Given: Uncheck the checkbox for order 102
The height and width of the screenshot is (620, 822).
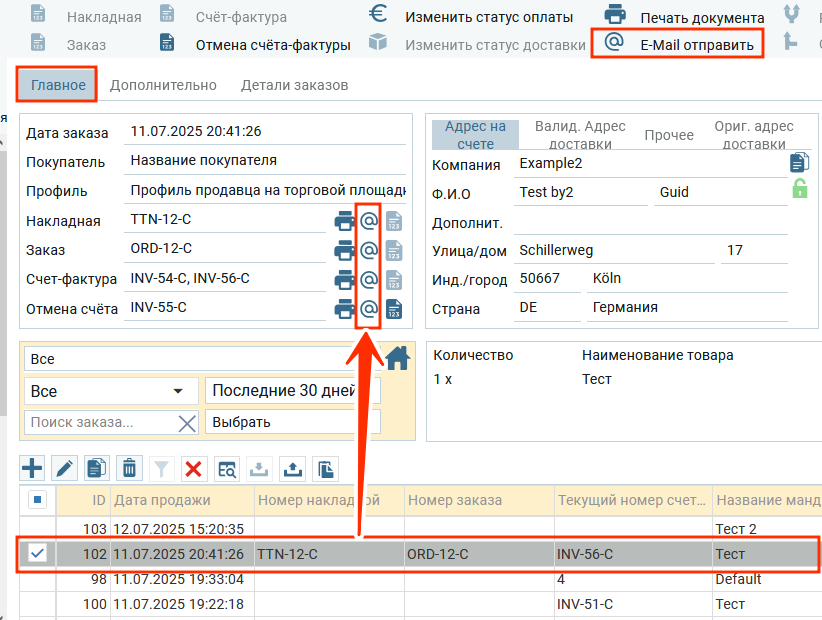Looking at the screenshot, I should [38, 553].
